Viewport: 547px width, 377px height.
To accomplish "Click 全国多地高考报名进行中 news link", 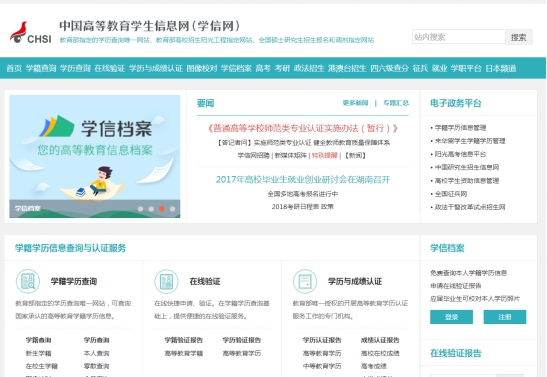I will tap(302, 194).
